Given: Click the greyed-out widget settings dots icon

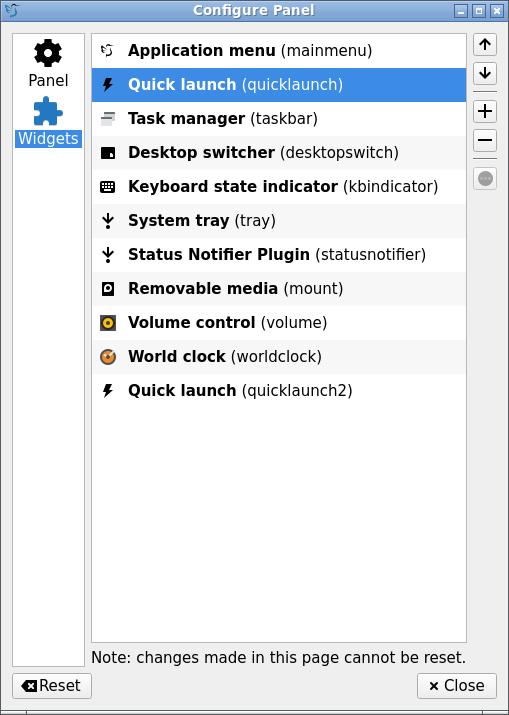Looking at the screenshot, I should pos(485,178).
